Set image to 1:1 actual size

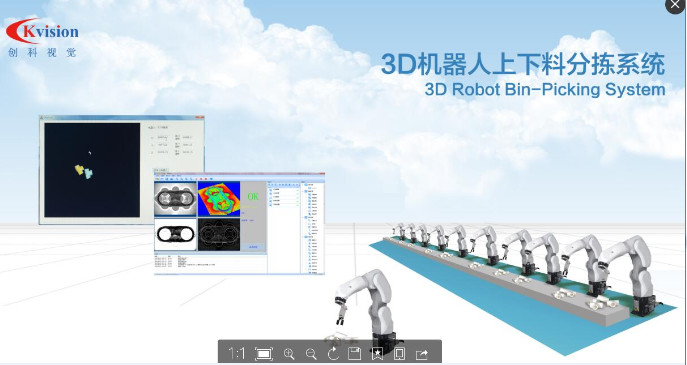pos(237,353)
